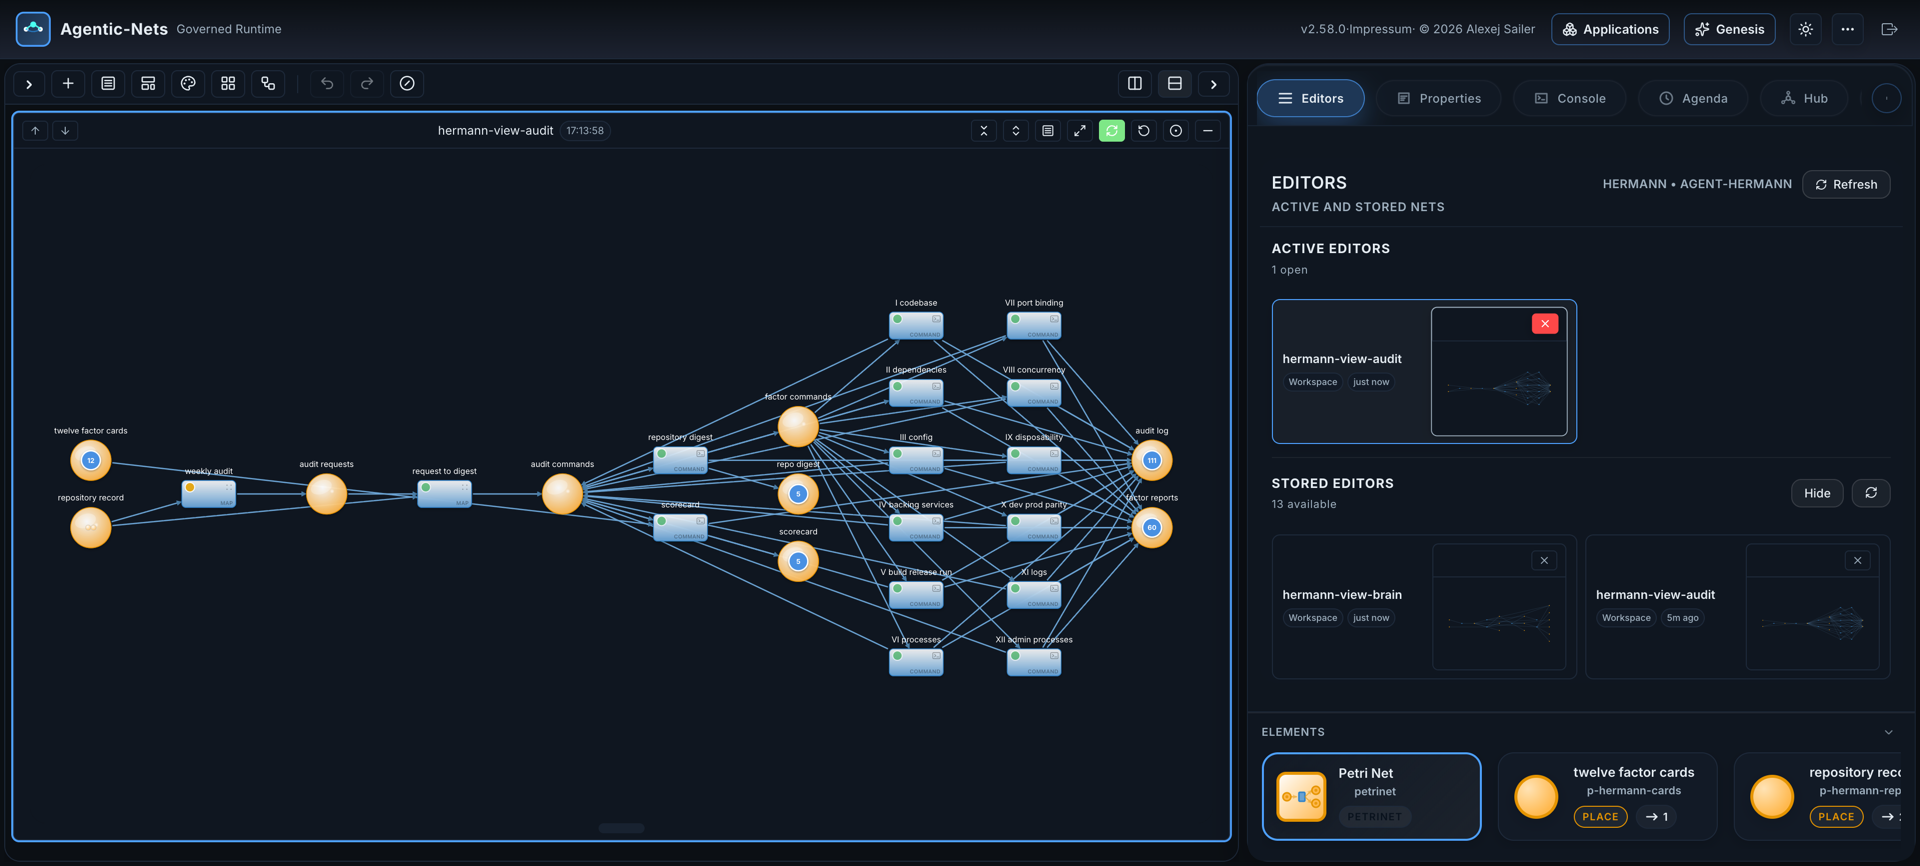This screenshot has height=866, width=1920.
Task: Click the Agentic-Nets logo icon
Action: coord(33,29)
